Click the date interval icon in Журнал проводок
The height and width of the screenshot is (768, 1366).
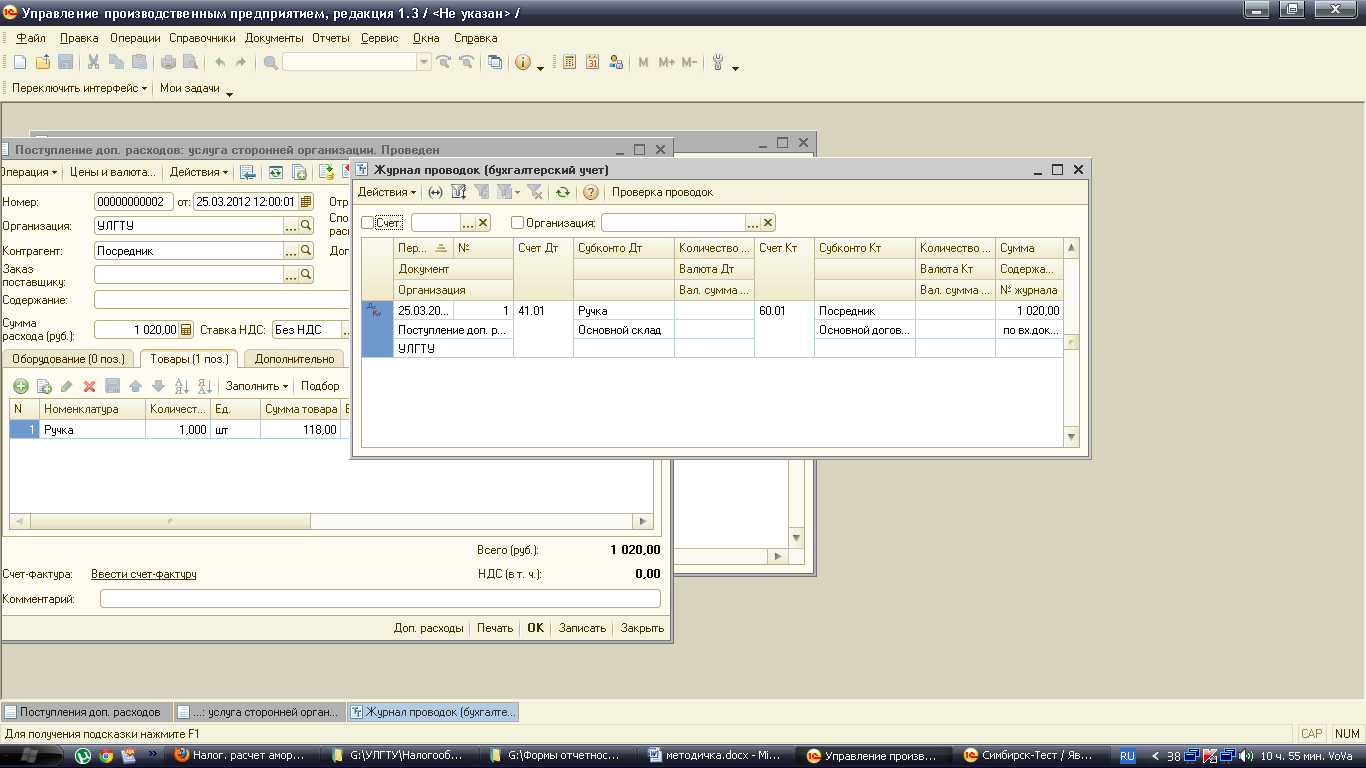(435, 192)
